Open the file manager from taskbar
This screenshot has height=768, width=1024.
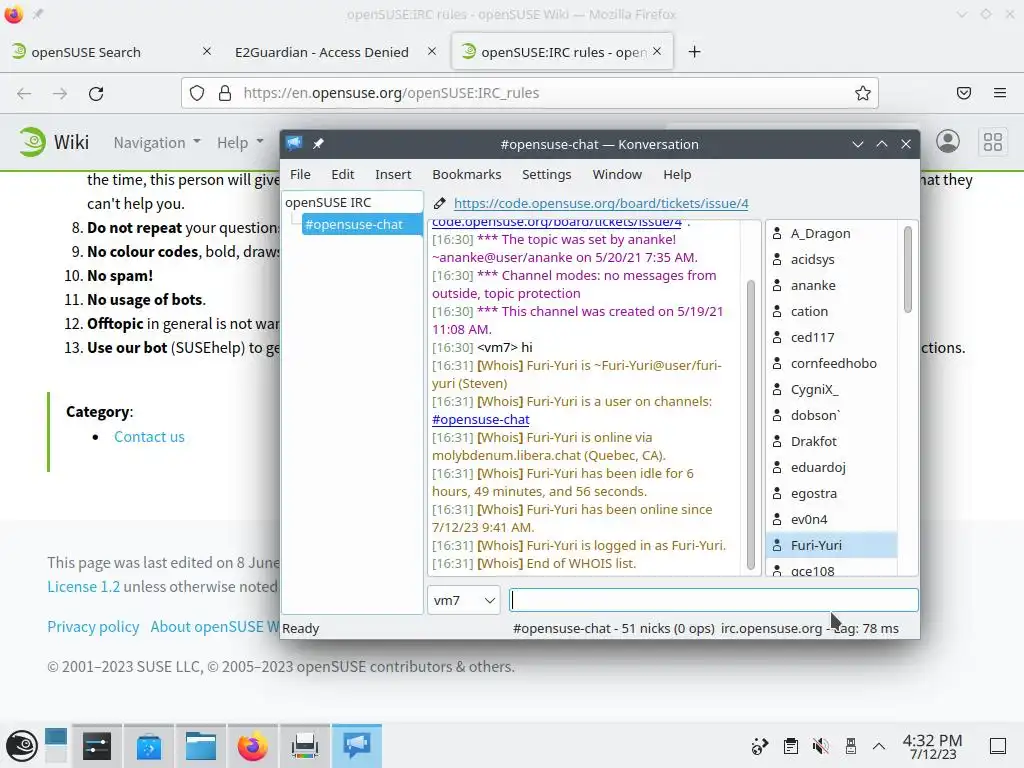200,746
